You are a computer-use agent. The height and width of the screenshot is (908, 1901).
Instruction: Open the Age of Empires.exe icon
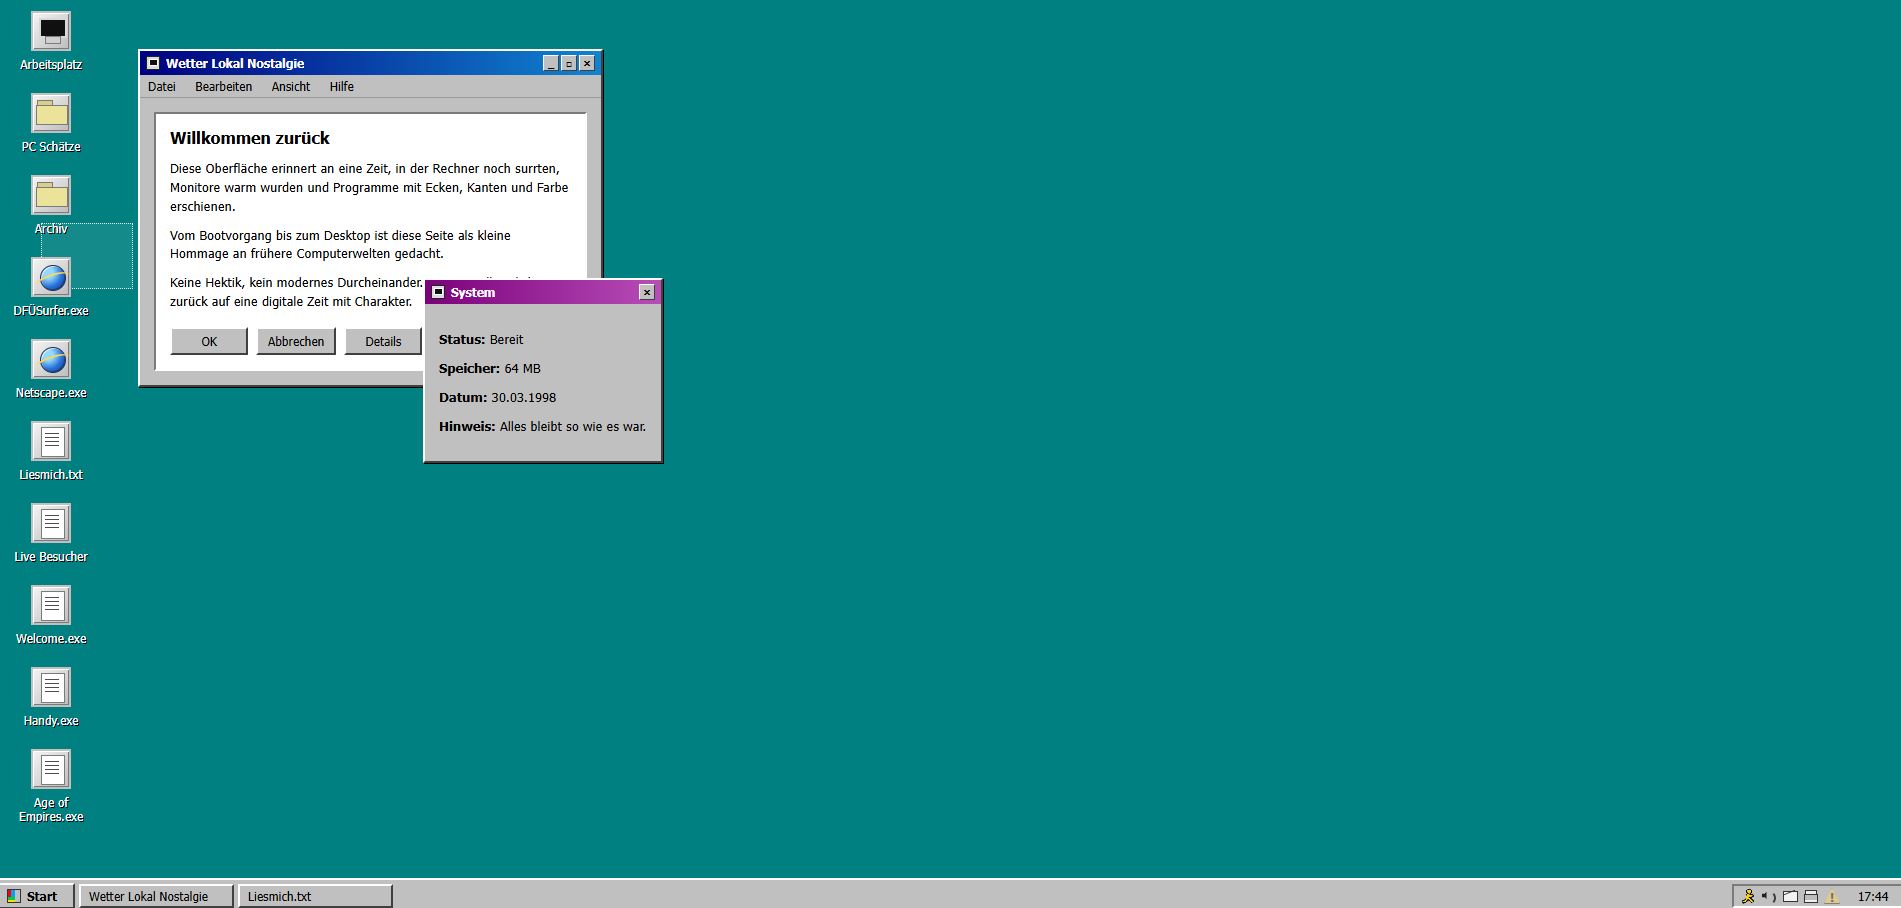coord(51,771)
